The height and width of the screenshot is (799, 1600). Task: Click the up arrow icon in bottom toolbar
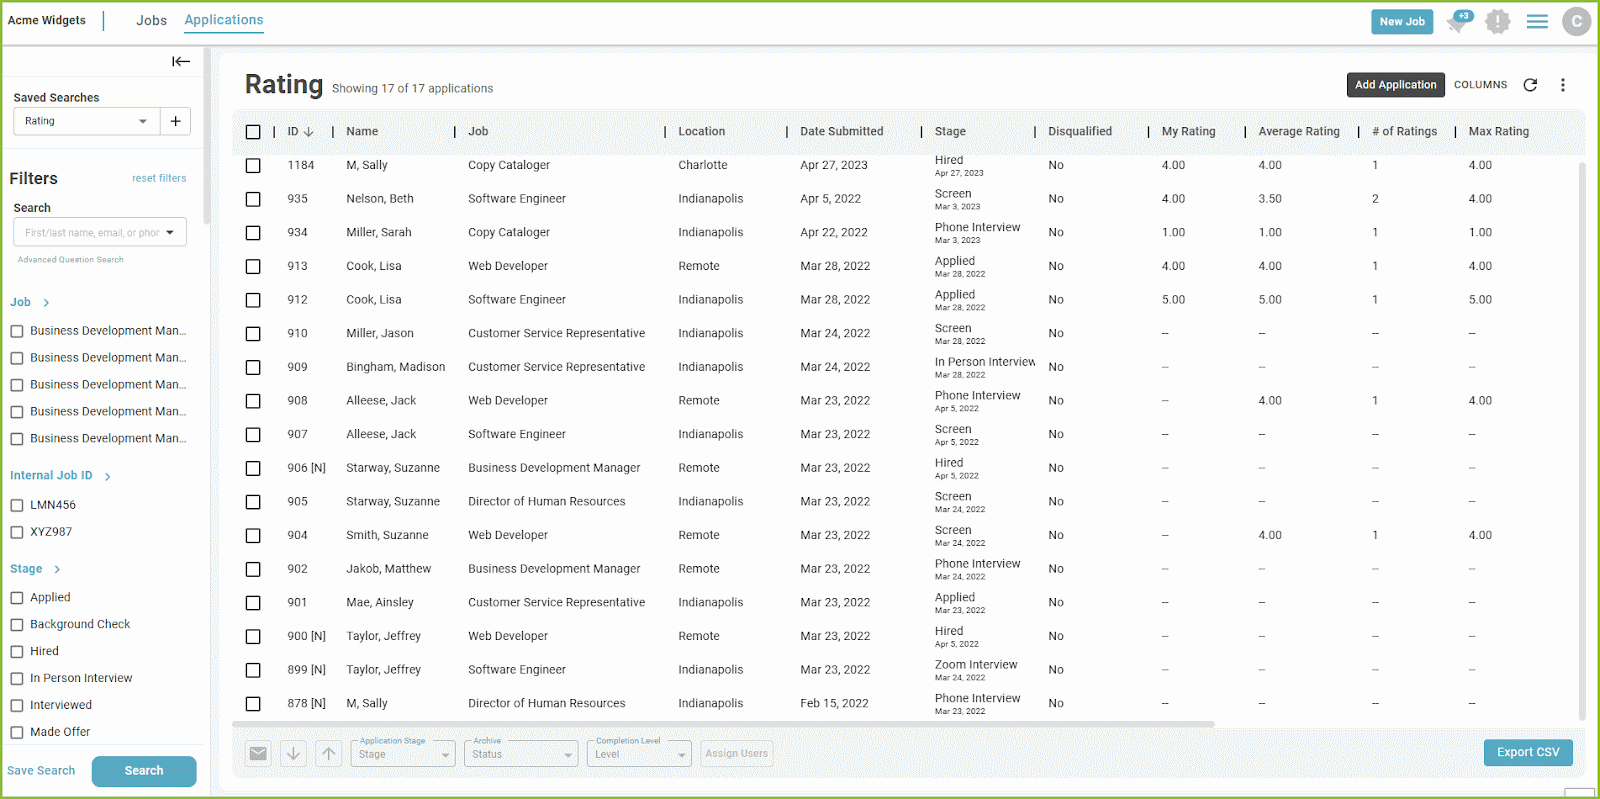click(329, 753)
